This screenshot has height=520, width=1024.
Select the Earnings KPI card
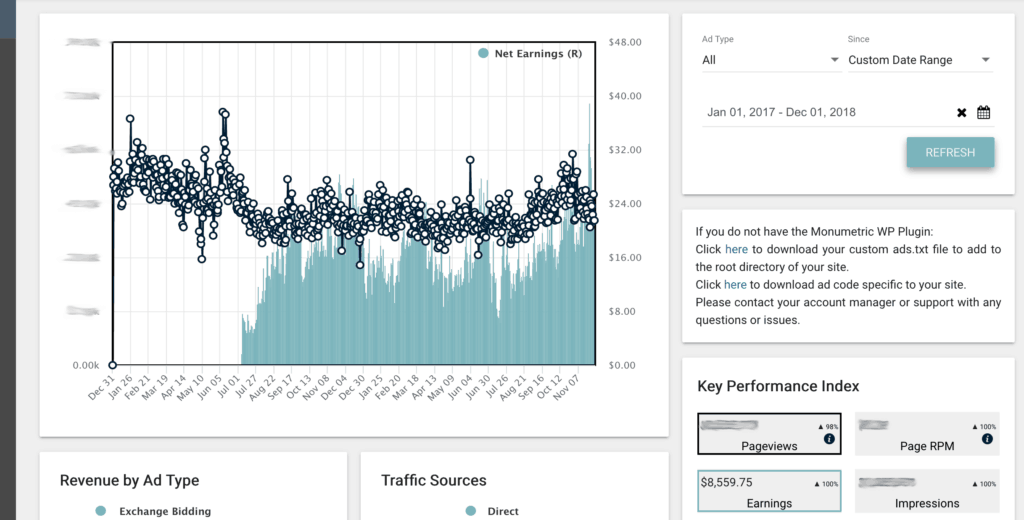point(769,492)
